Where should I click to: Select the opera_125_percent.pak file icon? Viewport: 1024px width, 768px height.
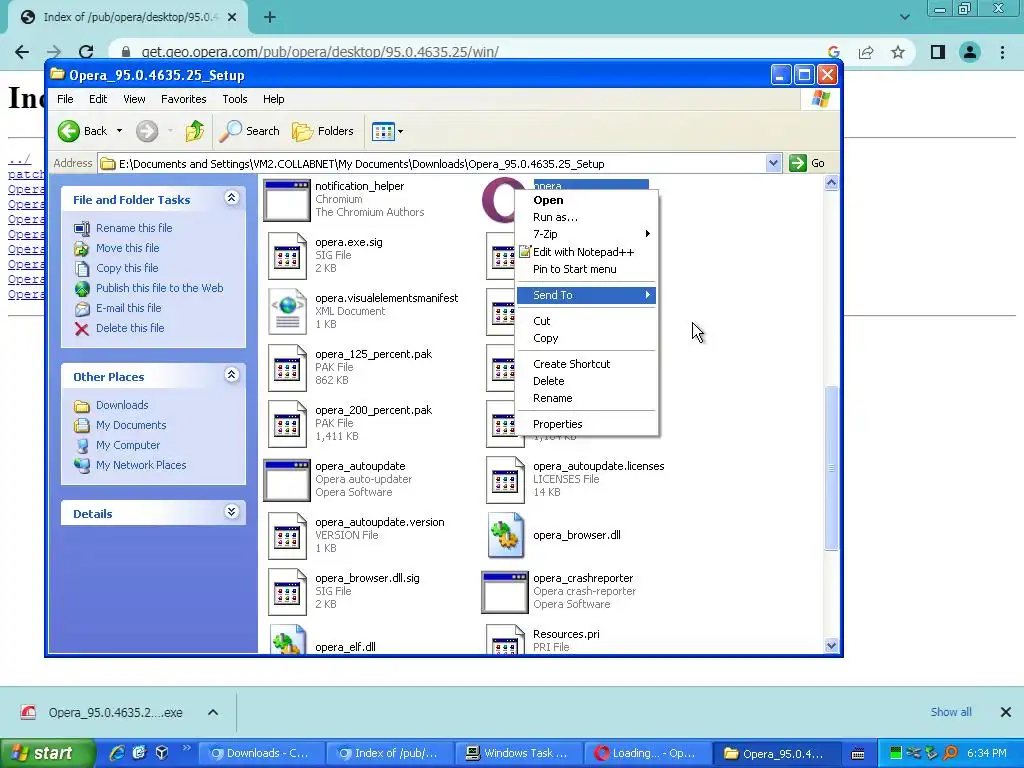tap(287, 368)
